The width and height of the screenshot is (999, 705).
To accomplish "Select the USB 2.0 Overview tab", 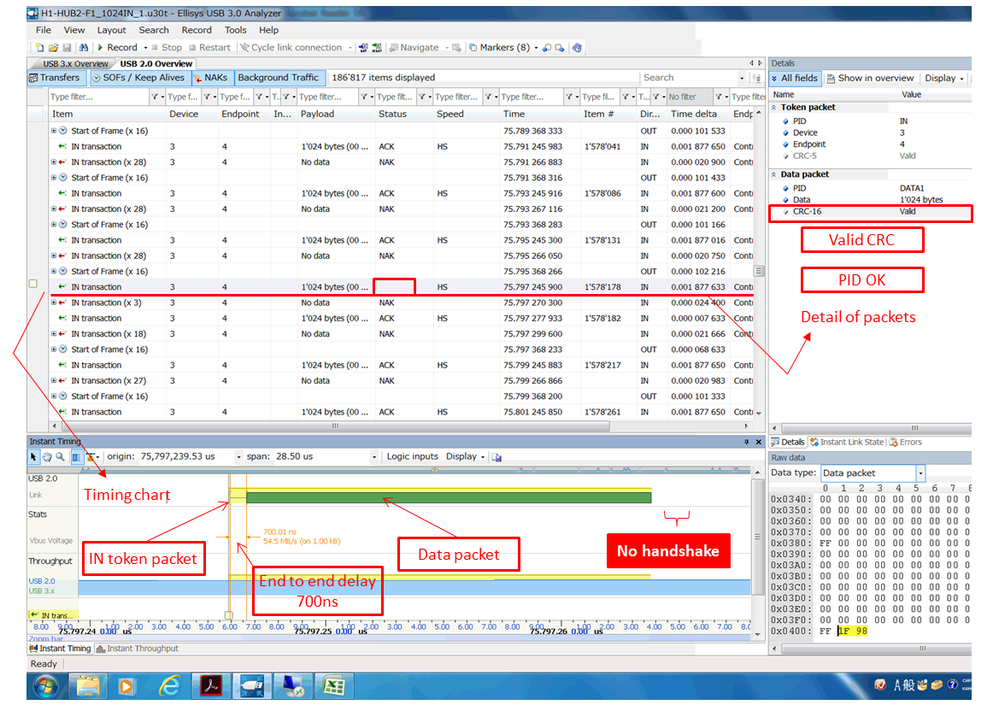I will [156, 64].
